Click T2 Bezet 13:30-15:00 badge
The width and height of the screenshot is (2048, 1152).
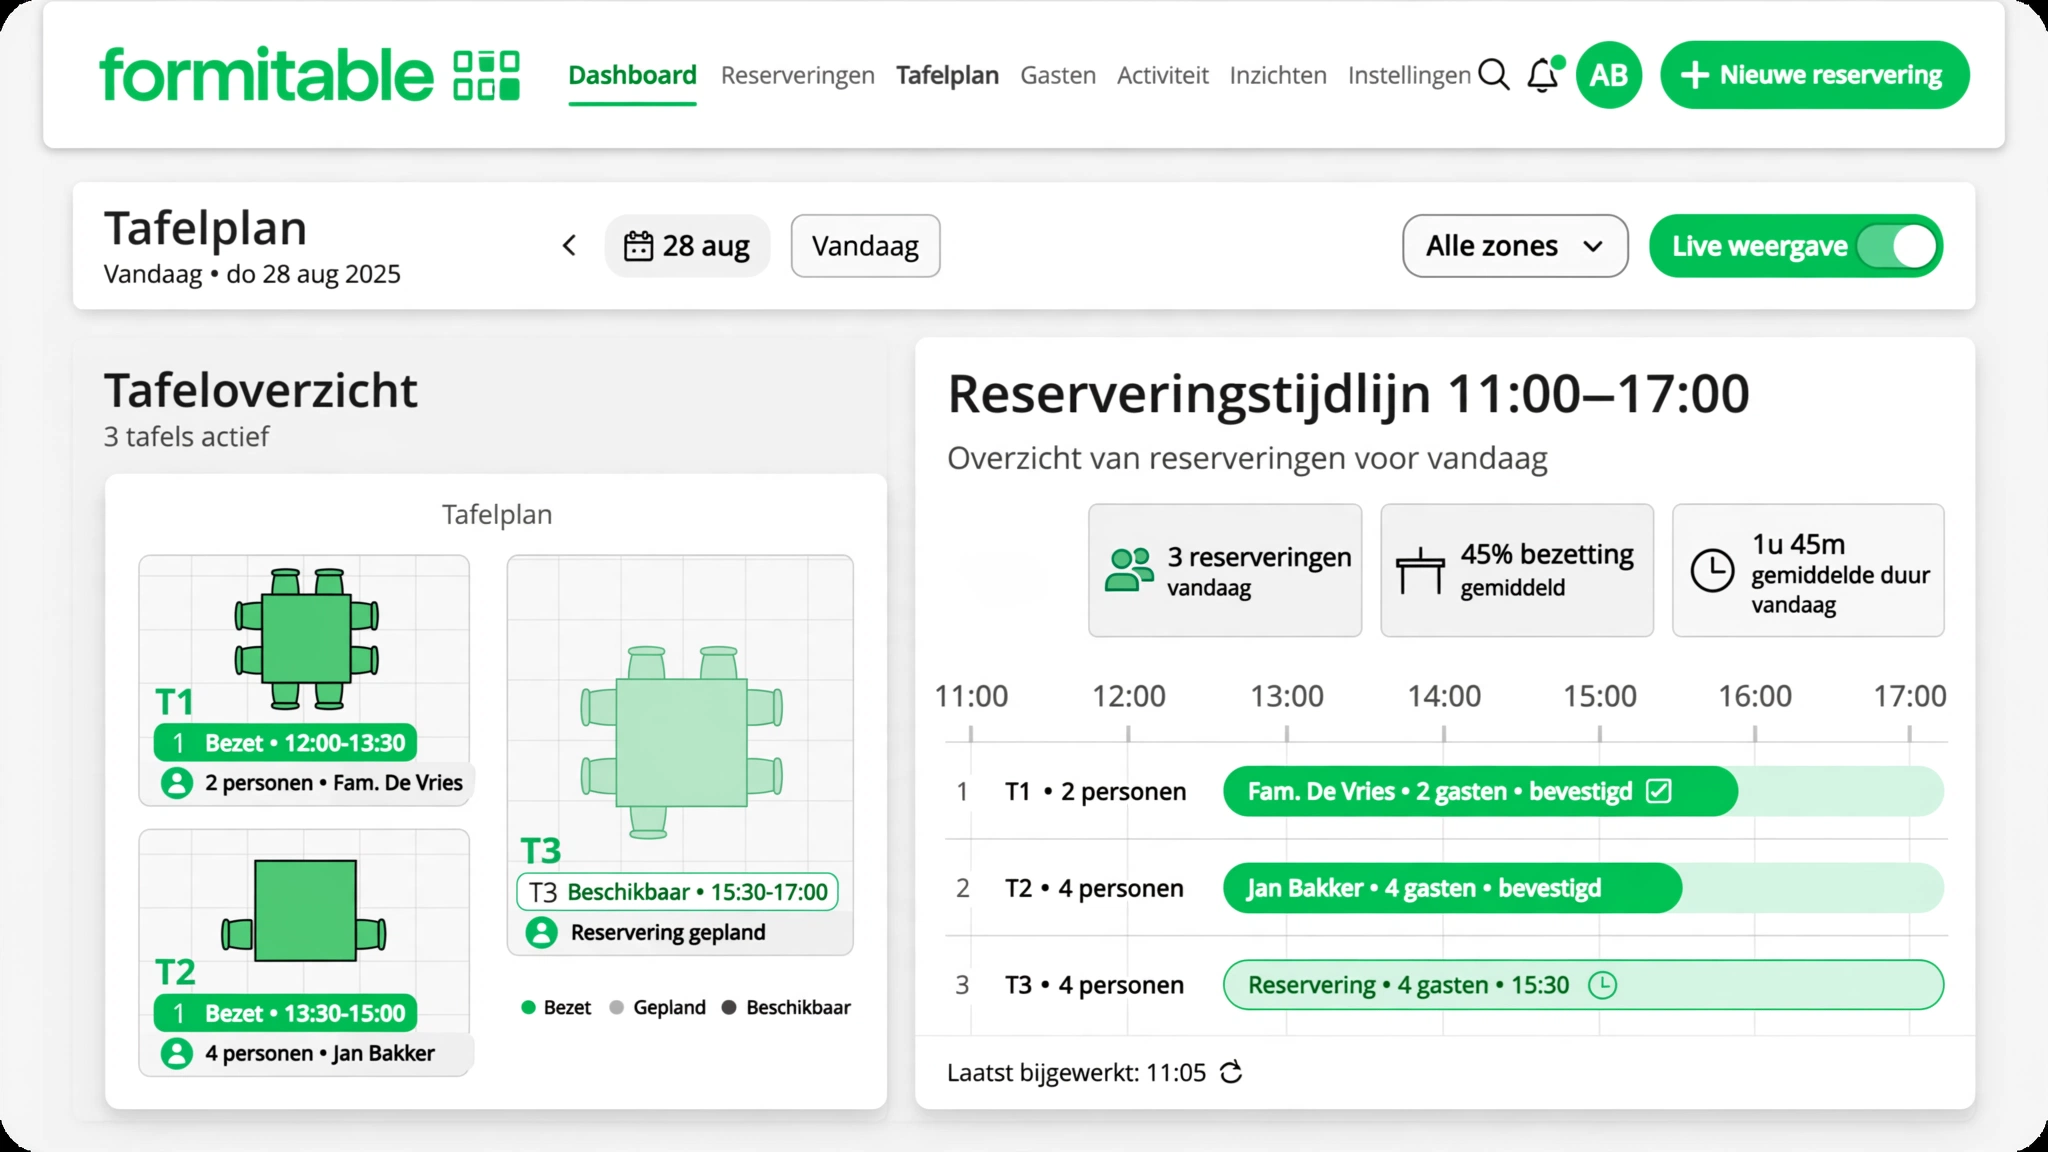tap(286, 1013)
